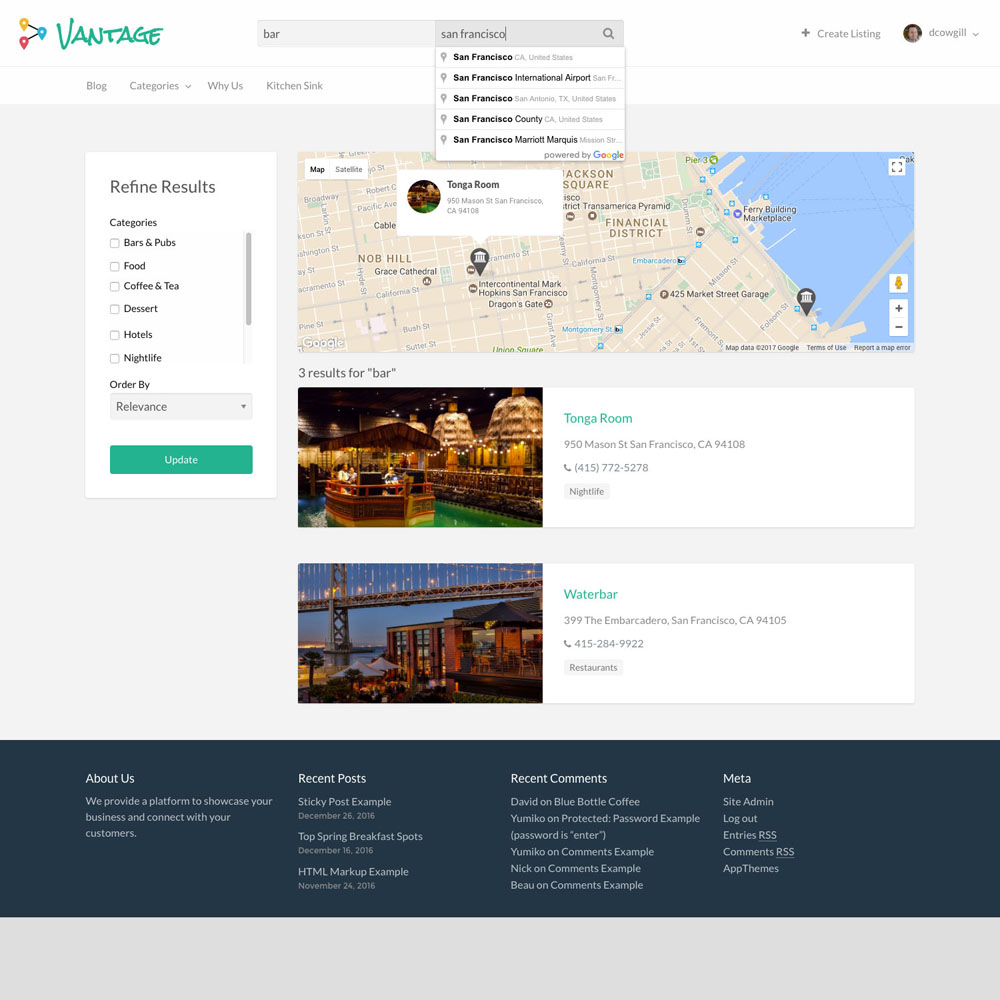Go to Kitchen Sink menu item
This screenshot has width=1000, height=1000.
pos(294,85)
